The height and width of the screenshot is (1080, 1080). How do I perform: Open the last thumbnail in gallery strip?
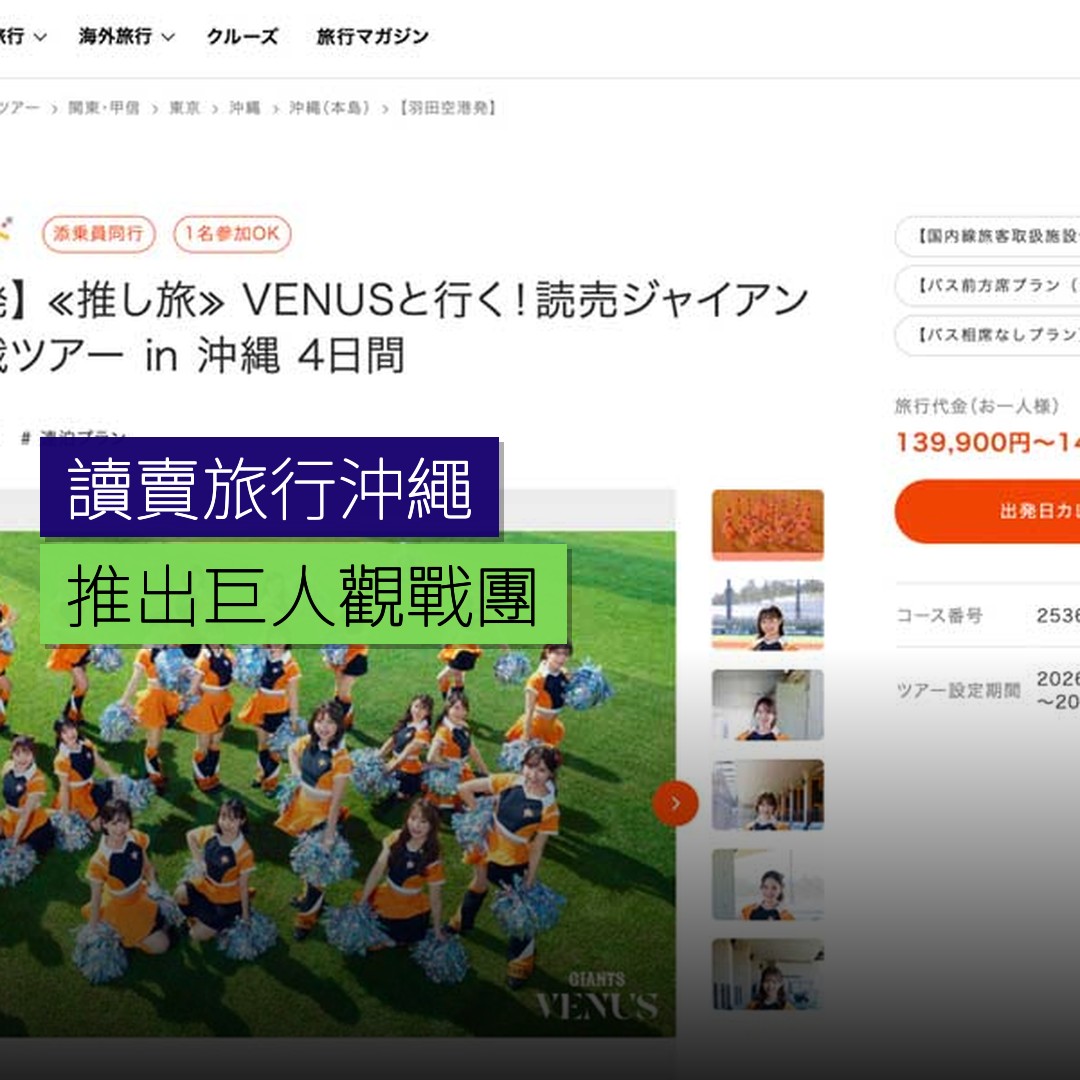tap(767, 973)
